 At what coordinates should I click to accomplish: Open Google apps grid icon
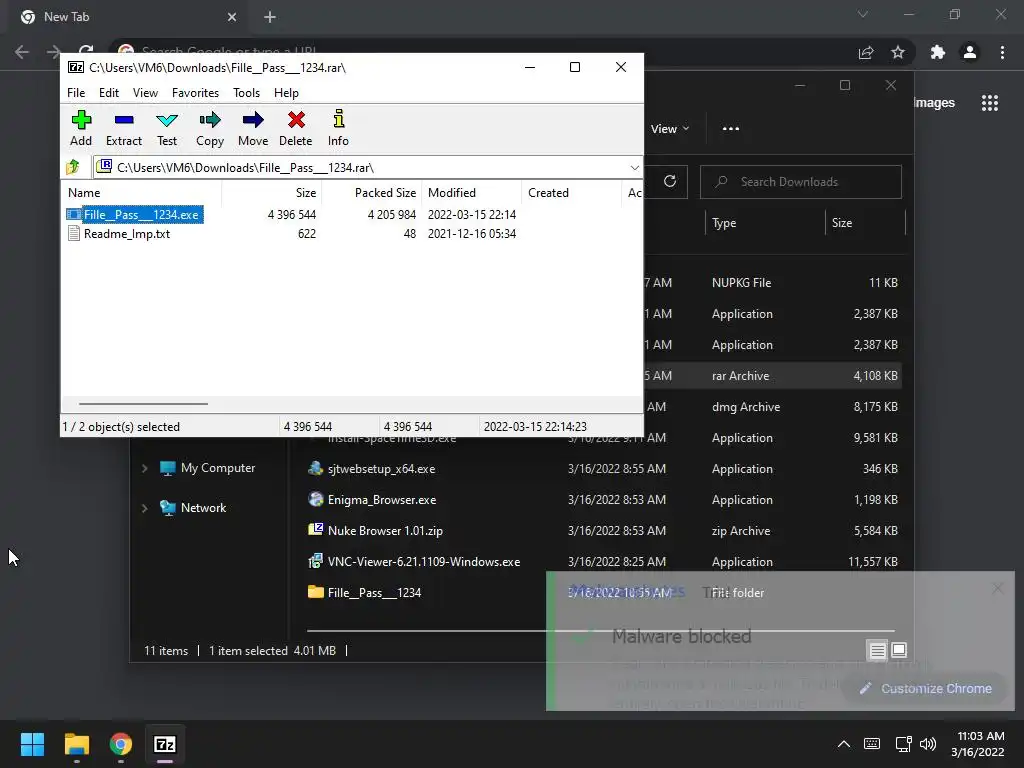click(x=989, y=103)
